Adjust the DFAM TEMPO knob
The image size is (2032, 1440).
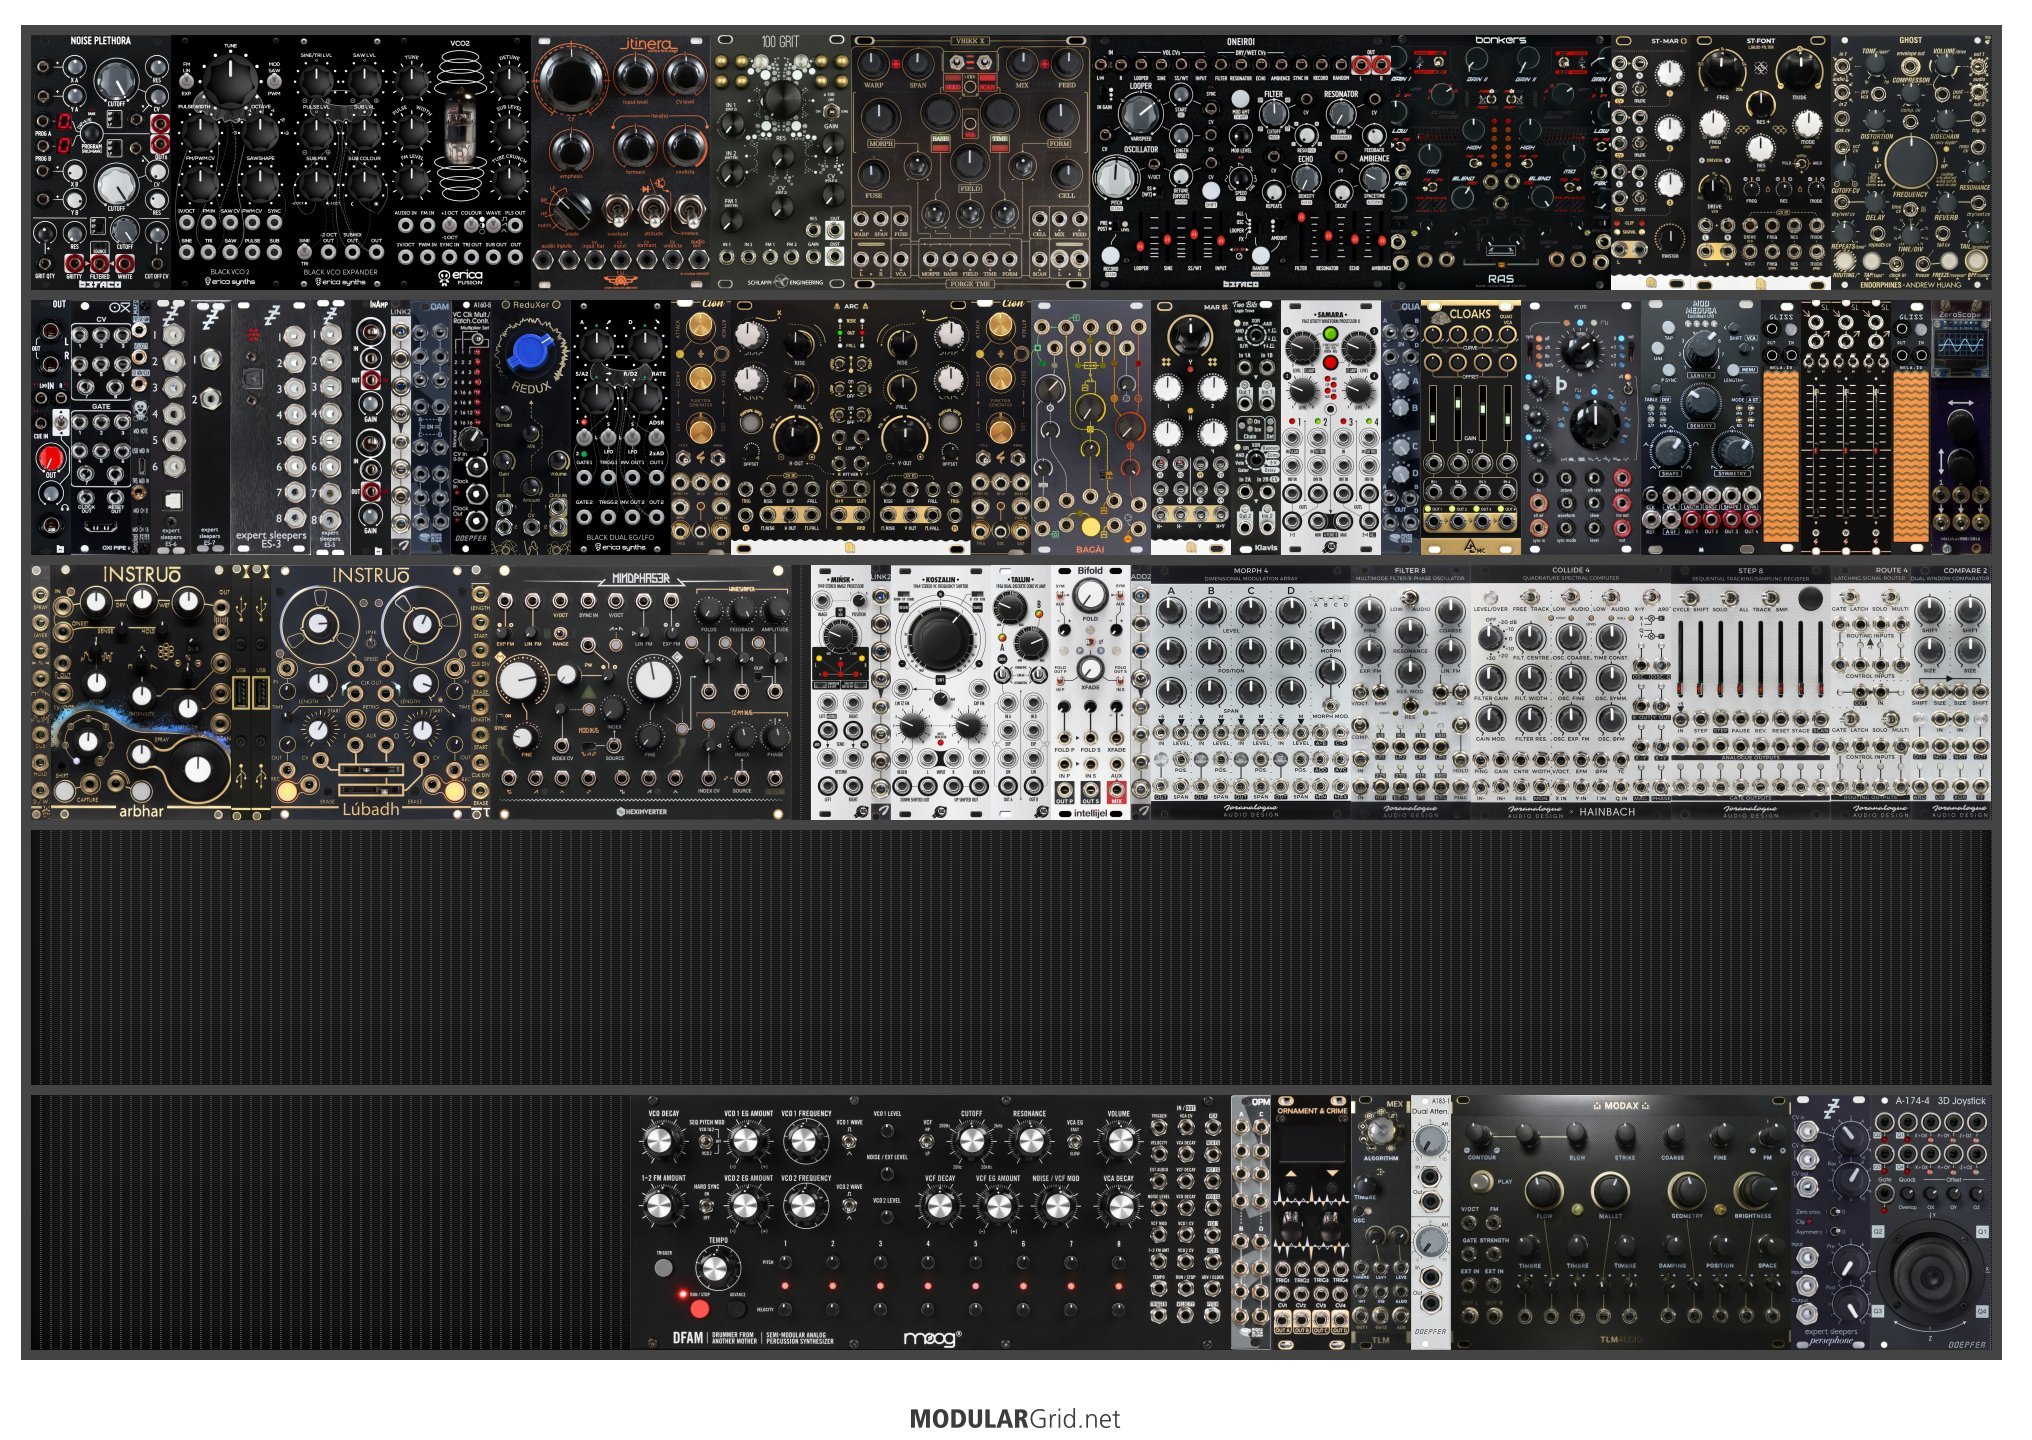click(714, 1269)
